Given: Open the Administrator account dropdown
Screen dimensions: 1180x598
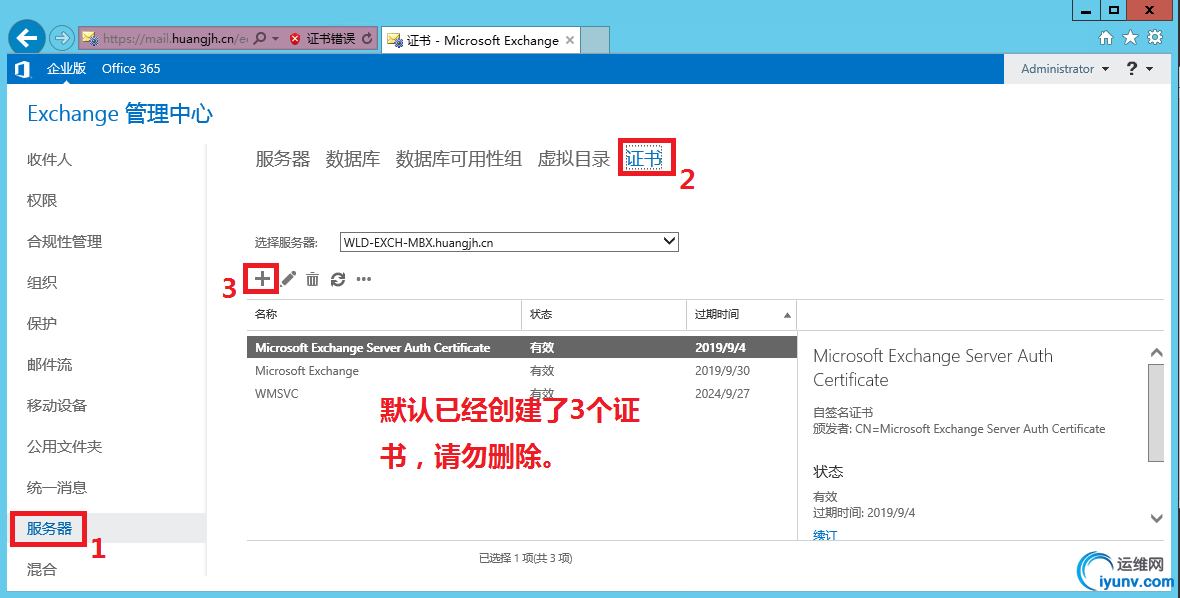Looking at the screenshot, I should (x=1065, y=68).
